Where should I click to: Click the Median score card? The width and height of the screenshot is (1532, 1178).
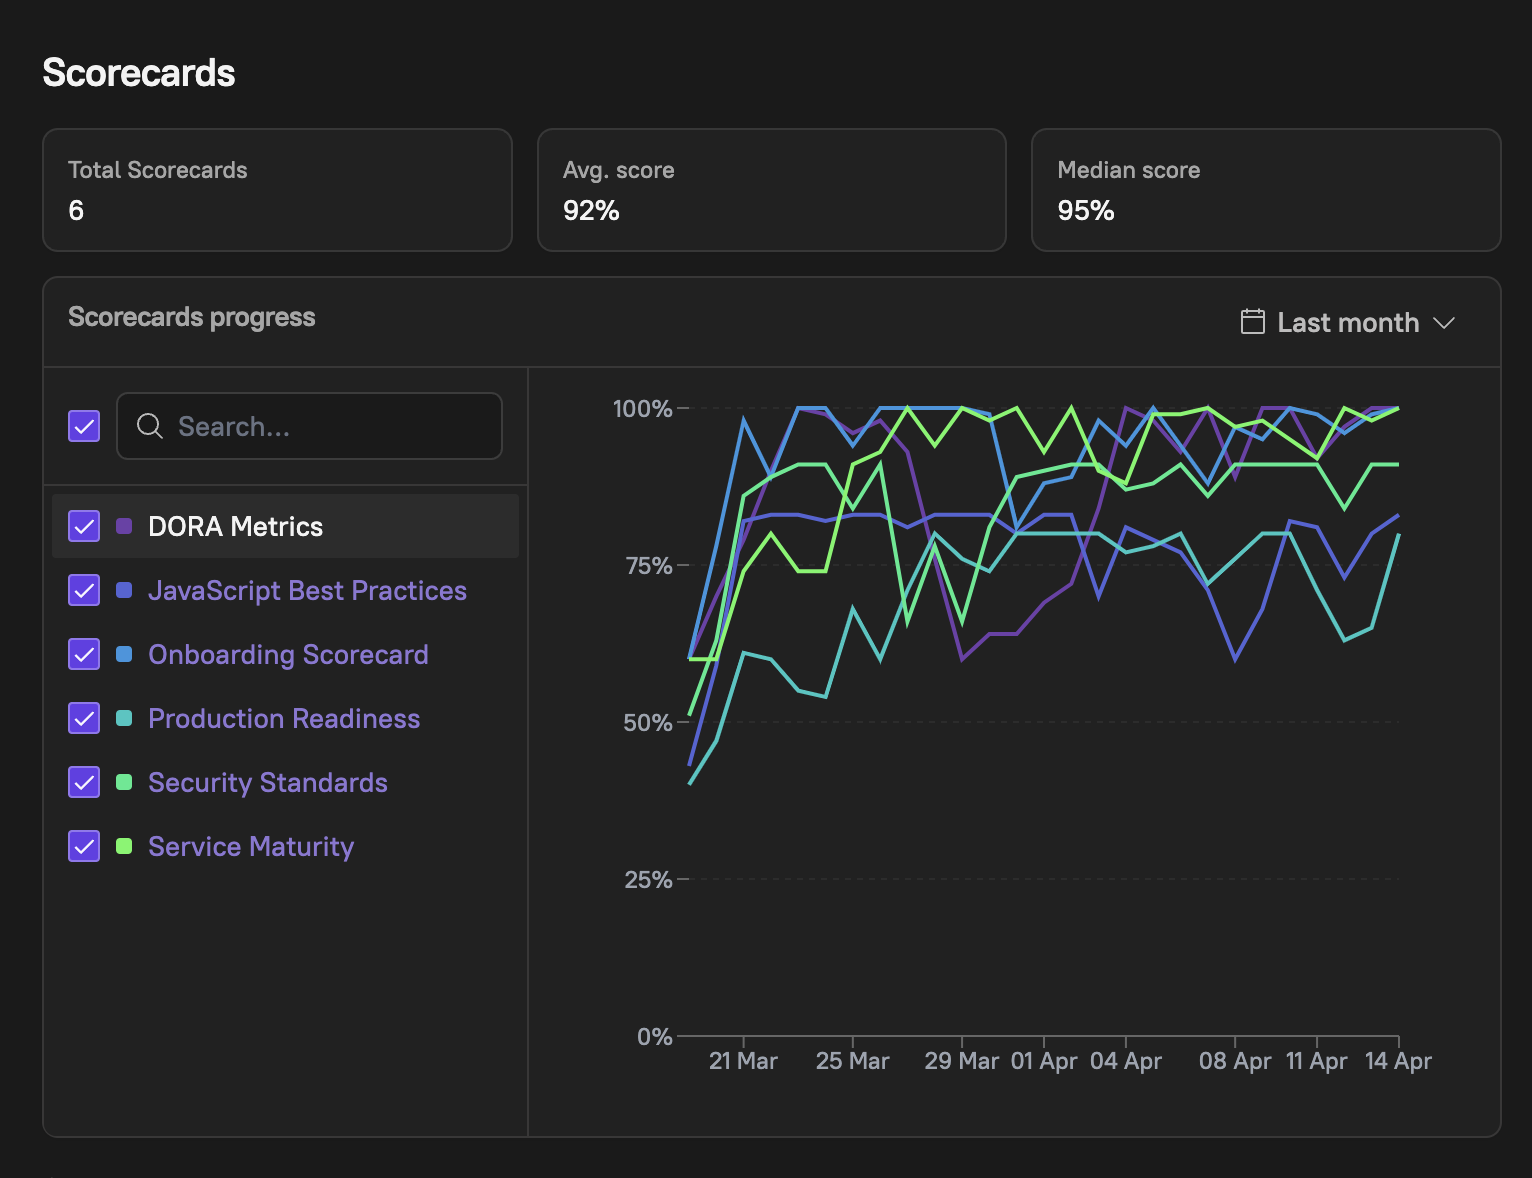1265,190
